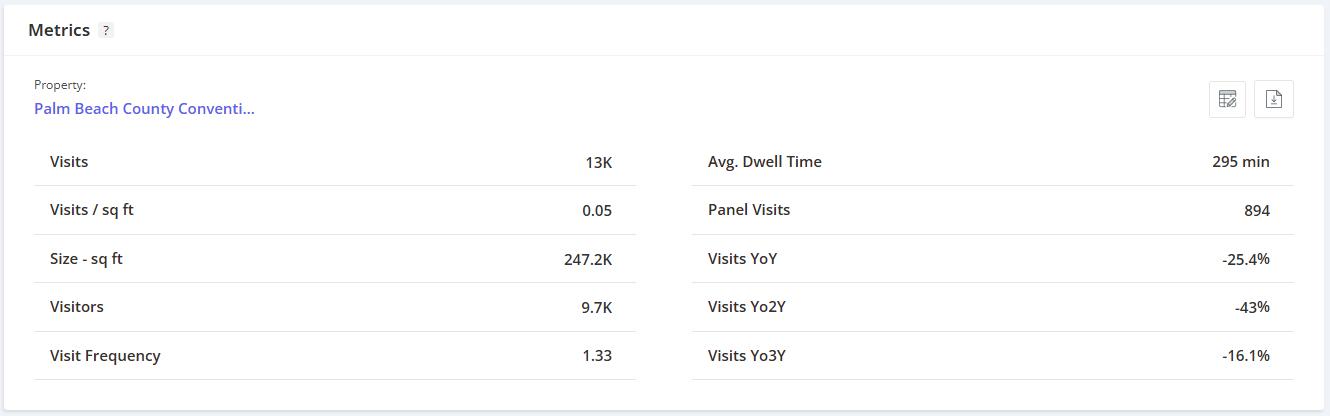This screenshot has height=416, width=1330.
Task: Click the Visits Yo3Y label
Action: [746, 356]
